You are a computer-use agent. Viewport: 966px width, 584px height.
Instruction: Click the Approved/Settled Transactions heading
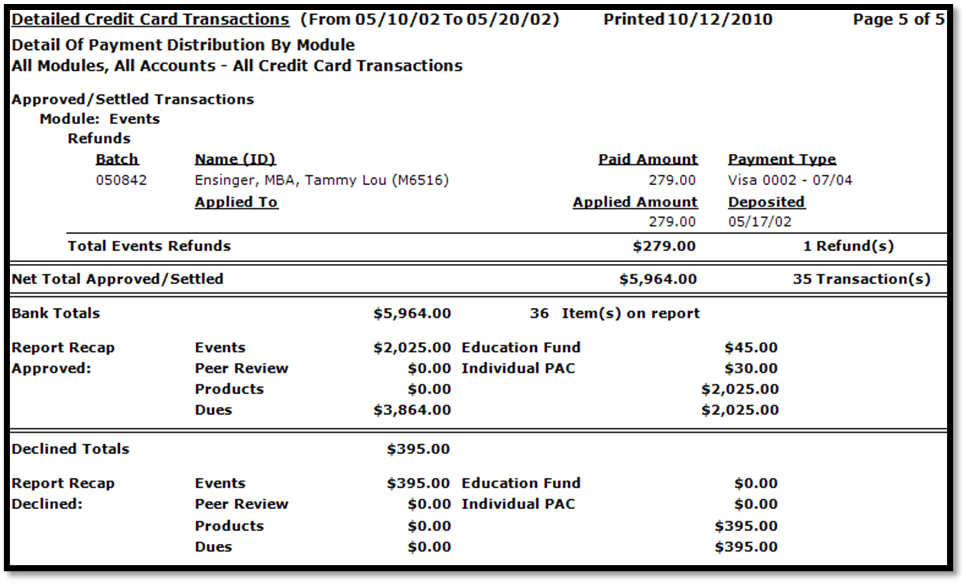132,99
